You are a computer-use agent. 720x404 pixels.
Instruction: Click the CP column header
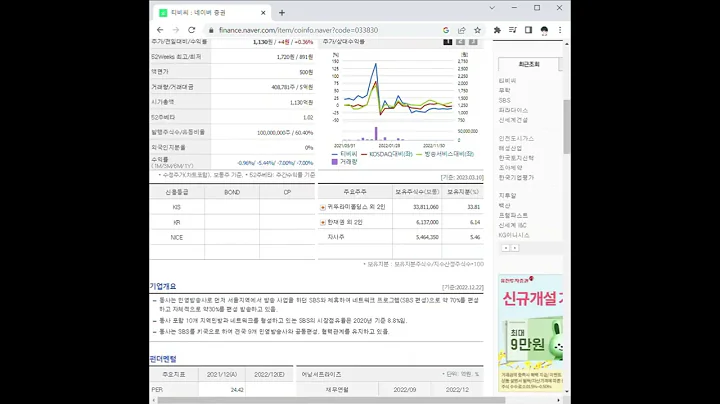click(x=287, y=192)
